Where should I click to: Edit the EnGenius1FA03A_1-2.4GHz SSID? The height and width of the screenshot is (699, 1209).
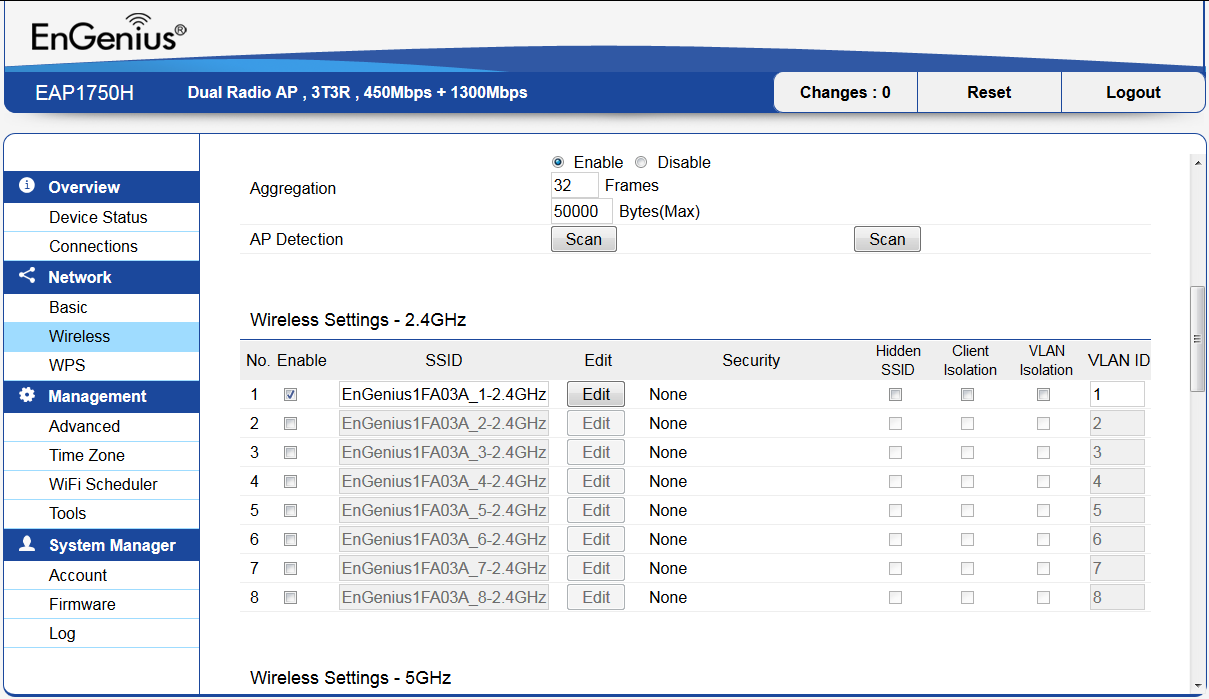point(596,394)
